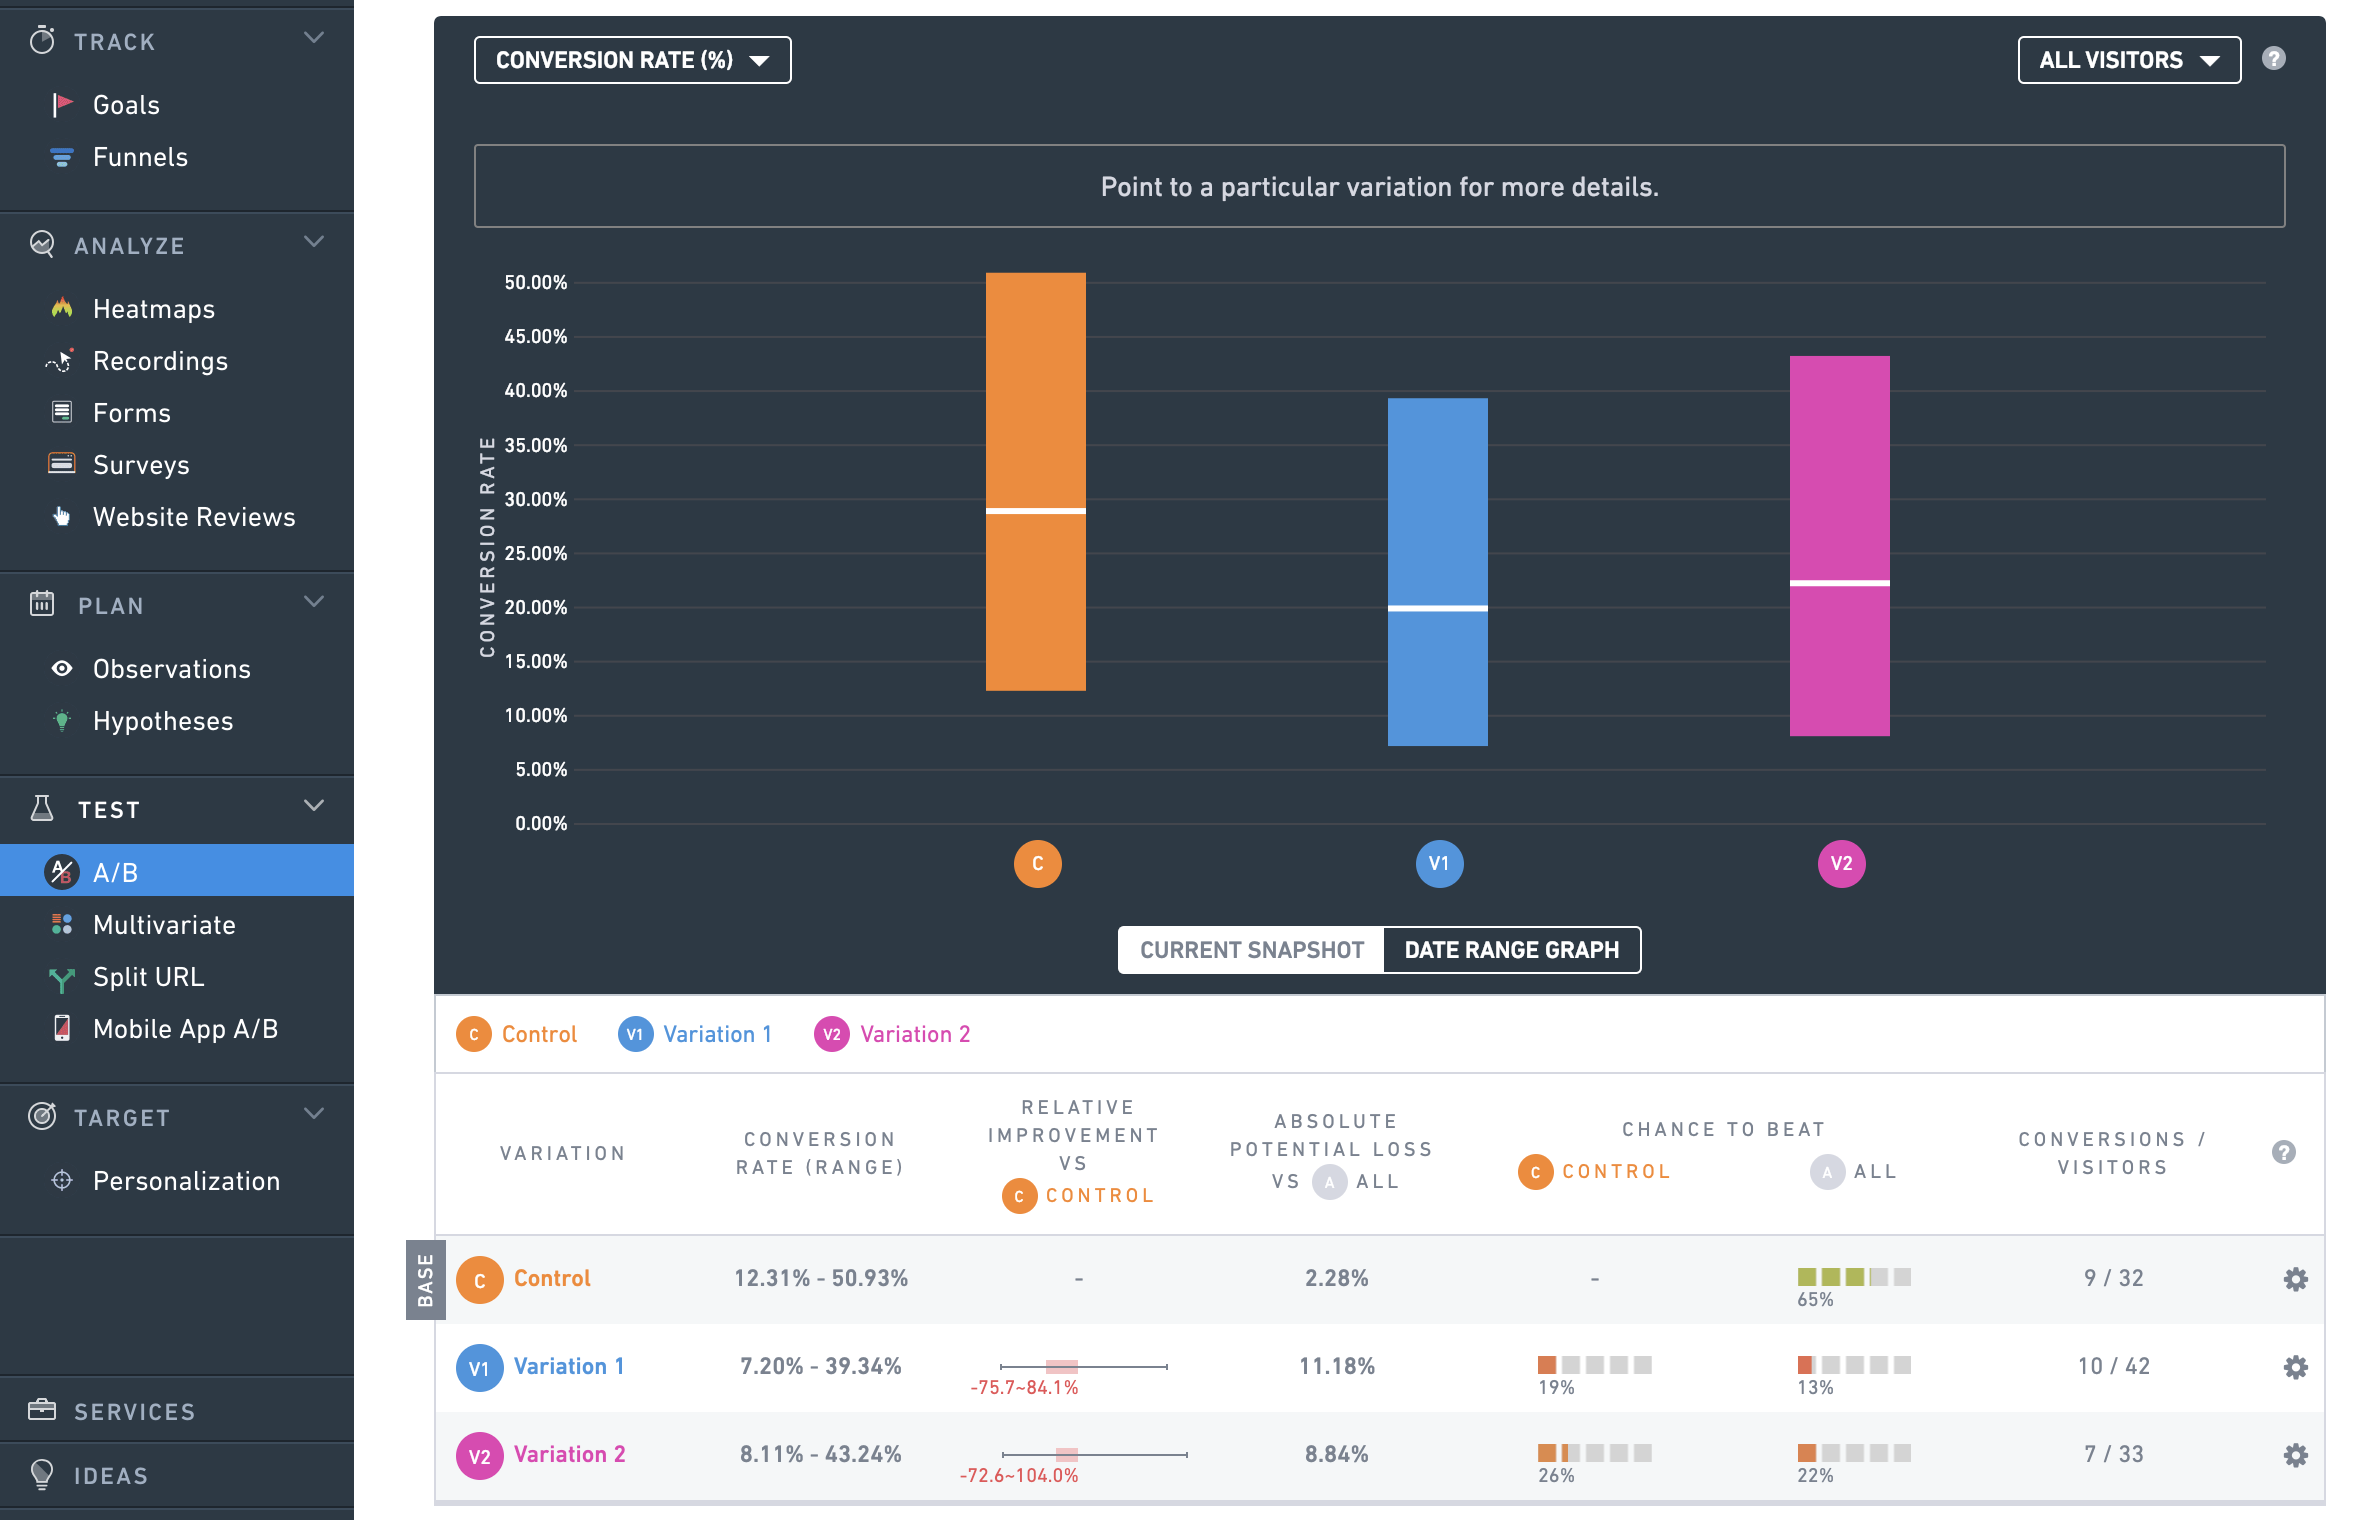Select the Split URL fork icon
The image size is (2357, 1520).
(62, 978)
